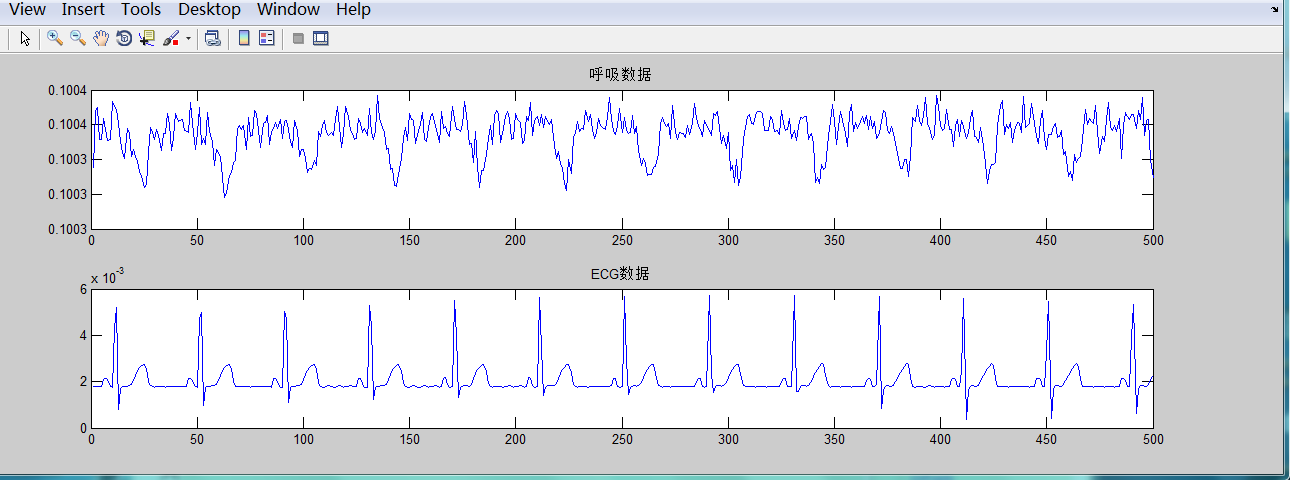This screenshot has height=480, width=1290.
Task: Insert a legend using the toolbar
Action: [266, 39]
